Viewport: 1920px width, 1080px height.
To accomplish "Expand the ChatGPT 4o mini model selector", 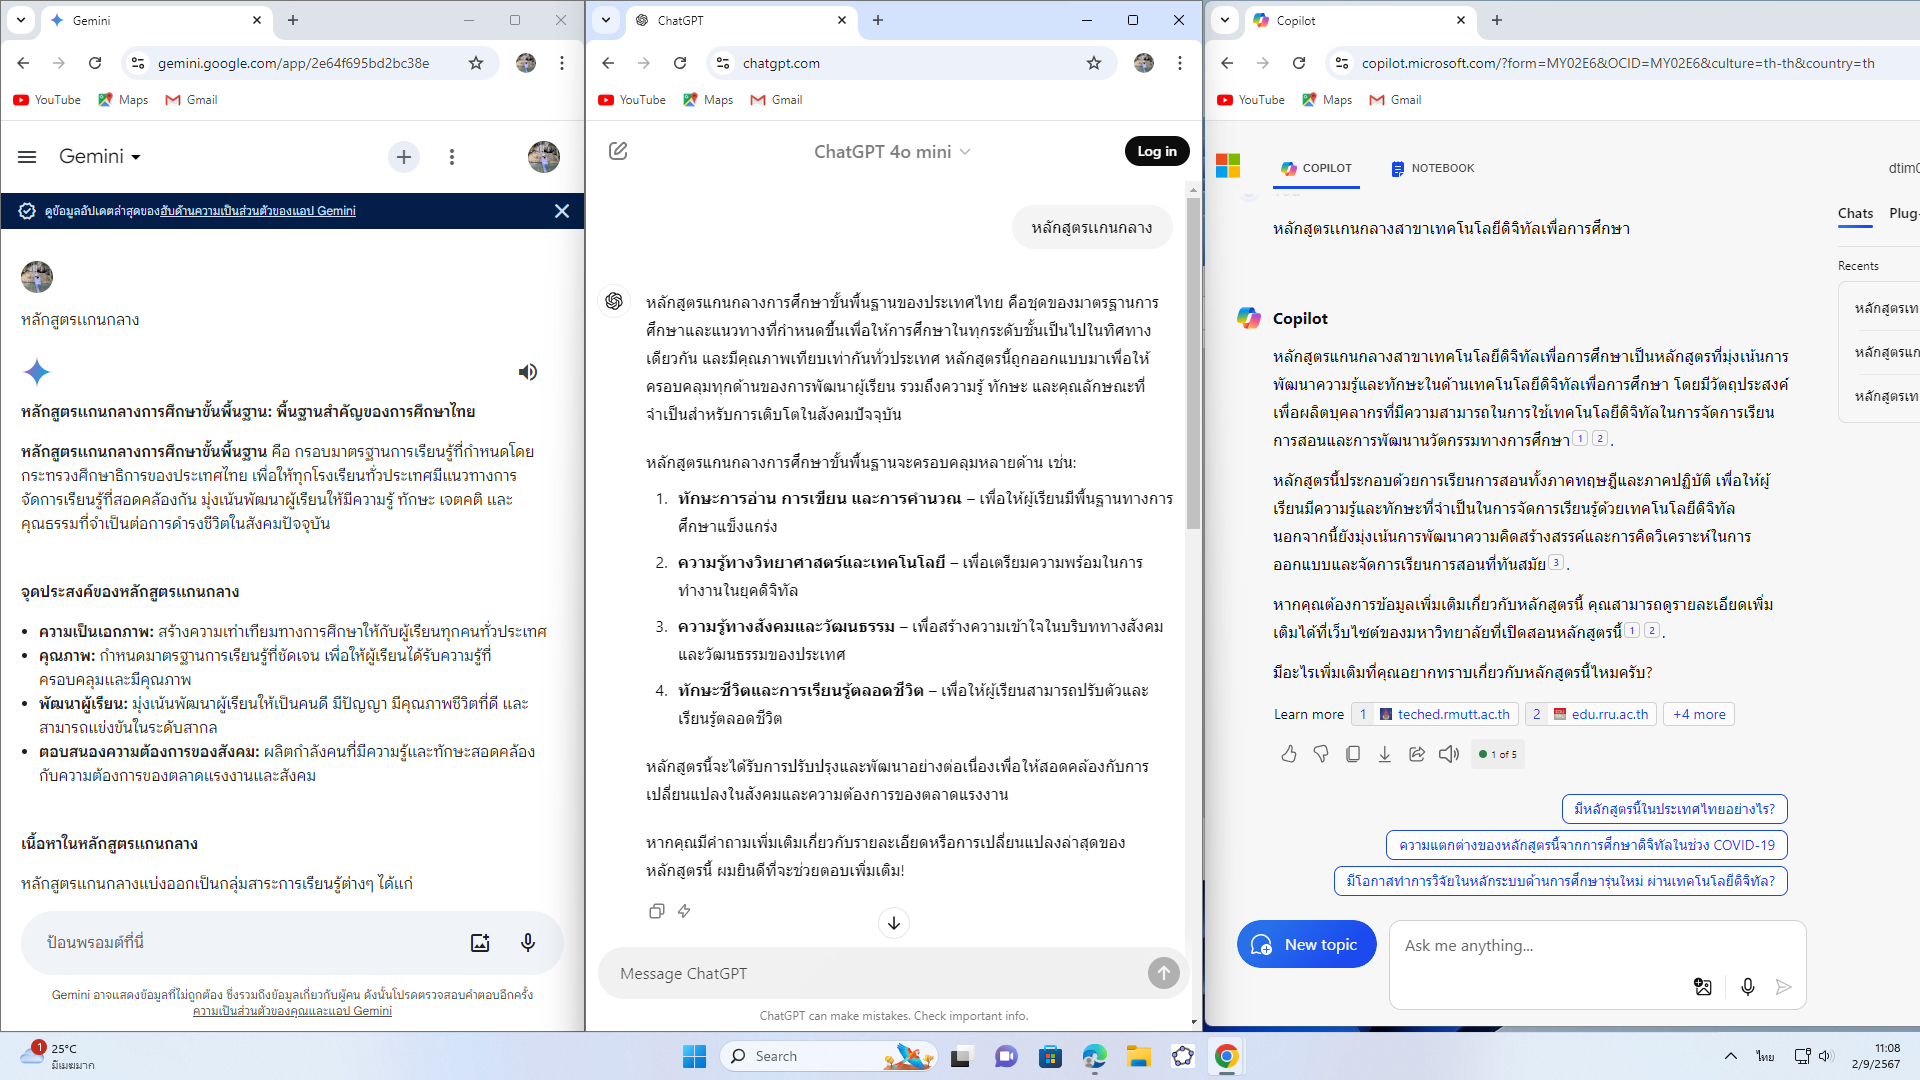I will point(892,152).
